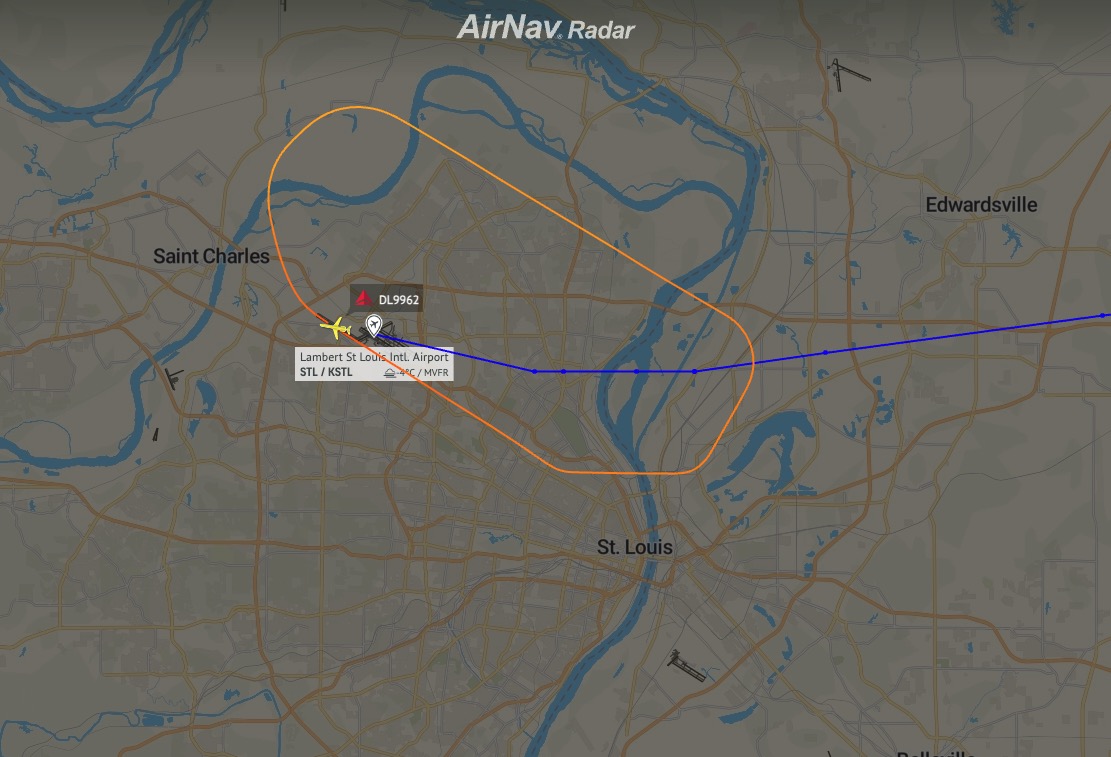Click the blue track waypoint just past the river crossing
The height and width of the screenshot is (757, 1111).
point(694,371)
